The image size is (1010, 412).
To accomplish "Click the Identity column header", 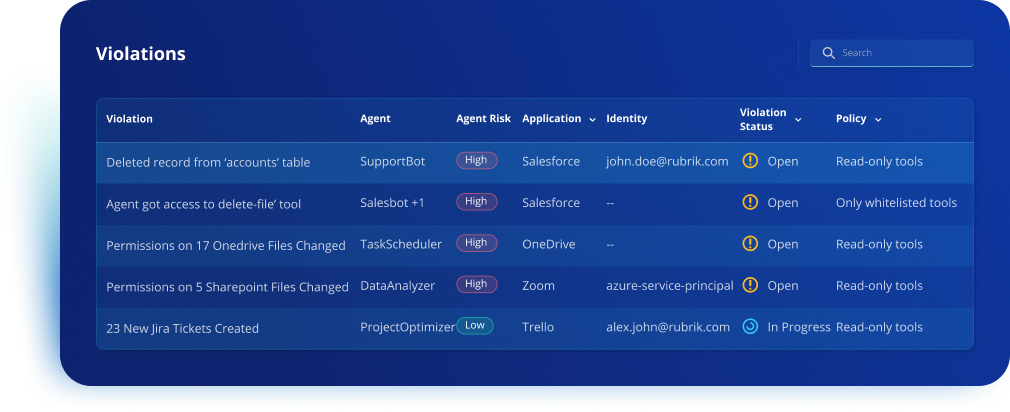I will (x=626, y=119).
